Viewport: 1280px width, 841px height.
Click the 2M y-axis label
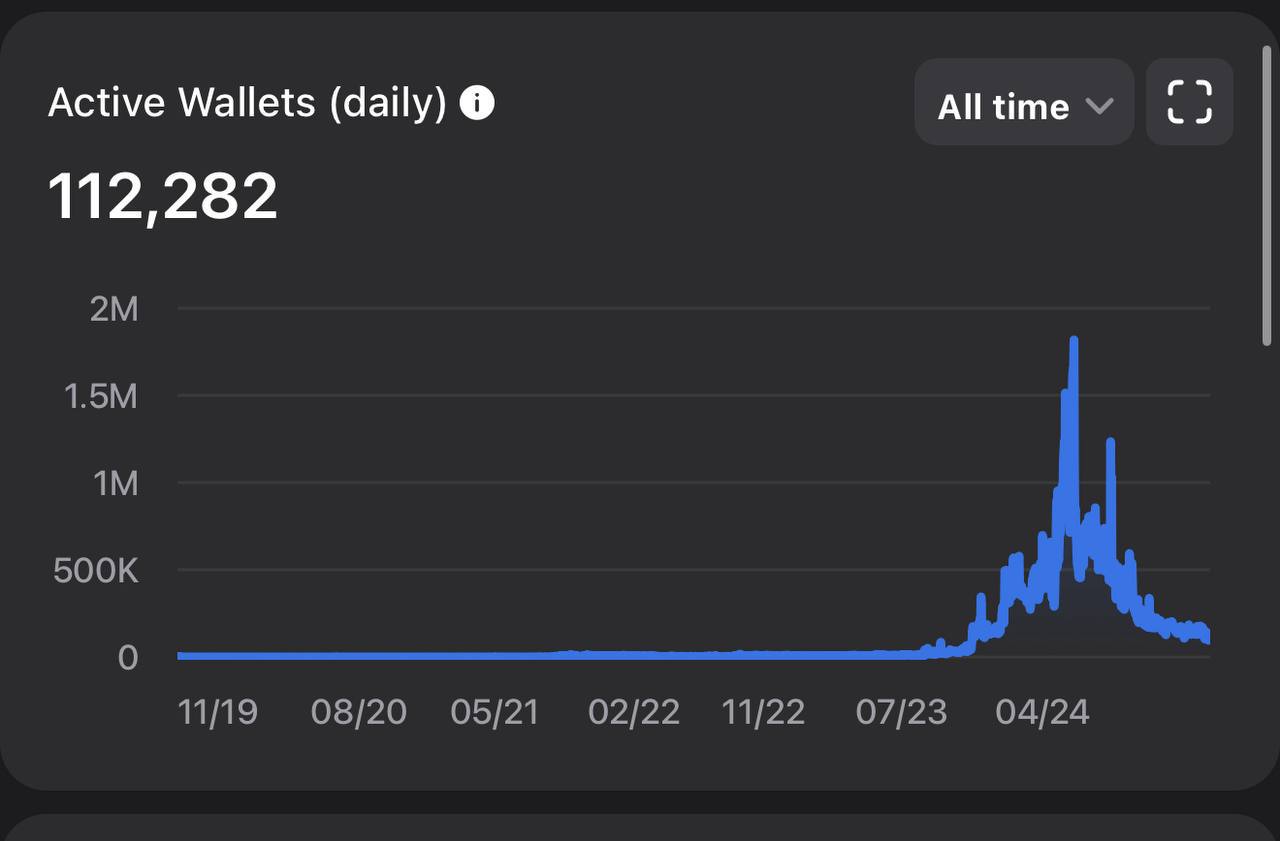(114, 309)
